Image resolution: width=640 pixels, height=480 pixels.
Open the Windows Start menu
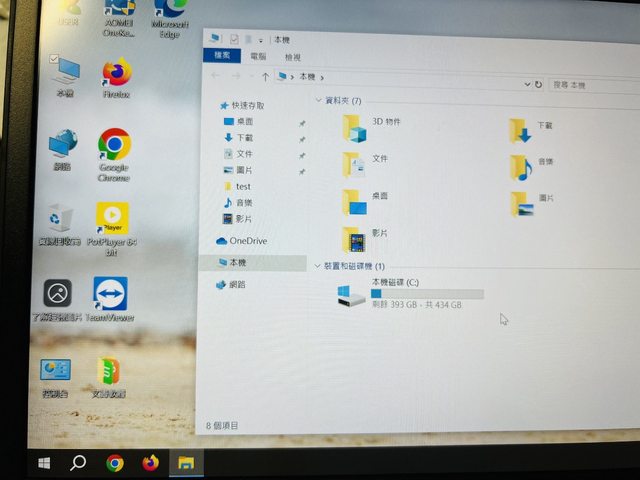(45, 463)
